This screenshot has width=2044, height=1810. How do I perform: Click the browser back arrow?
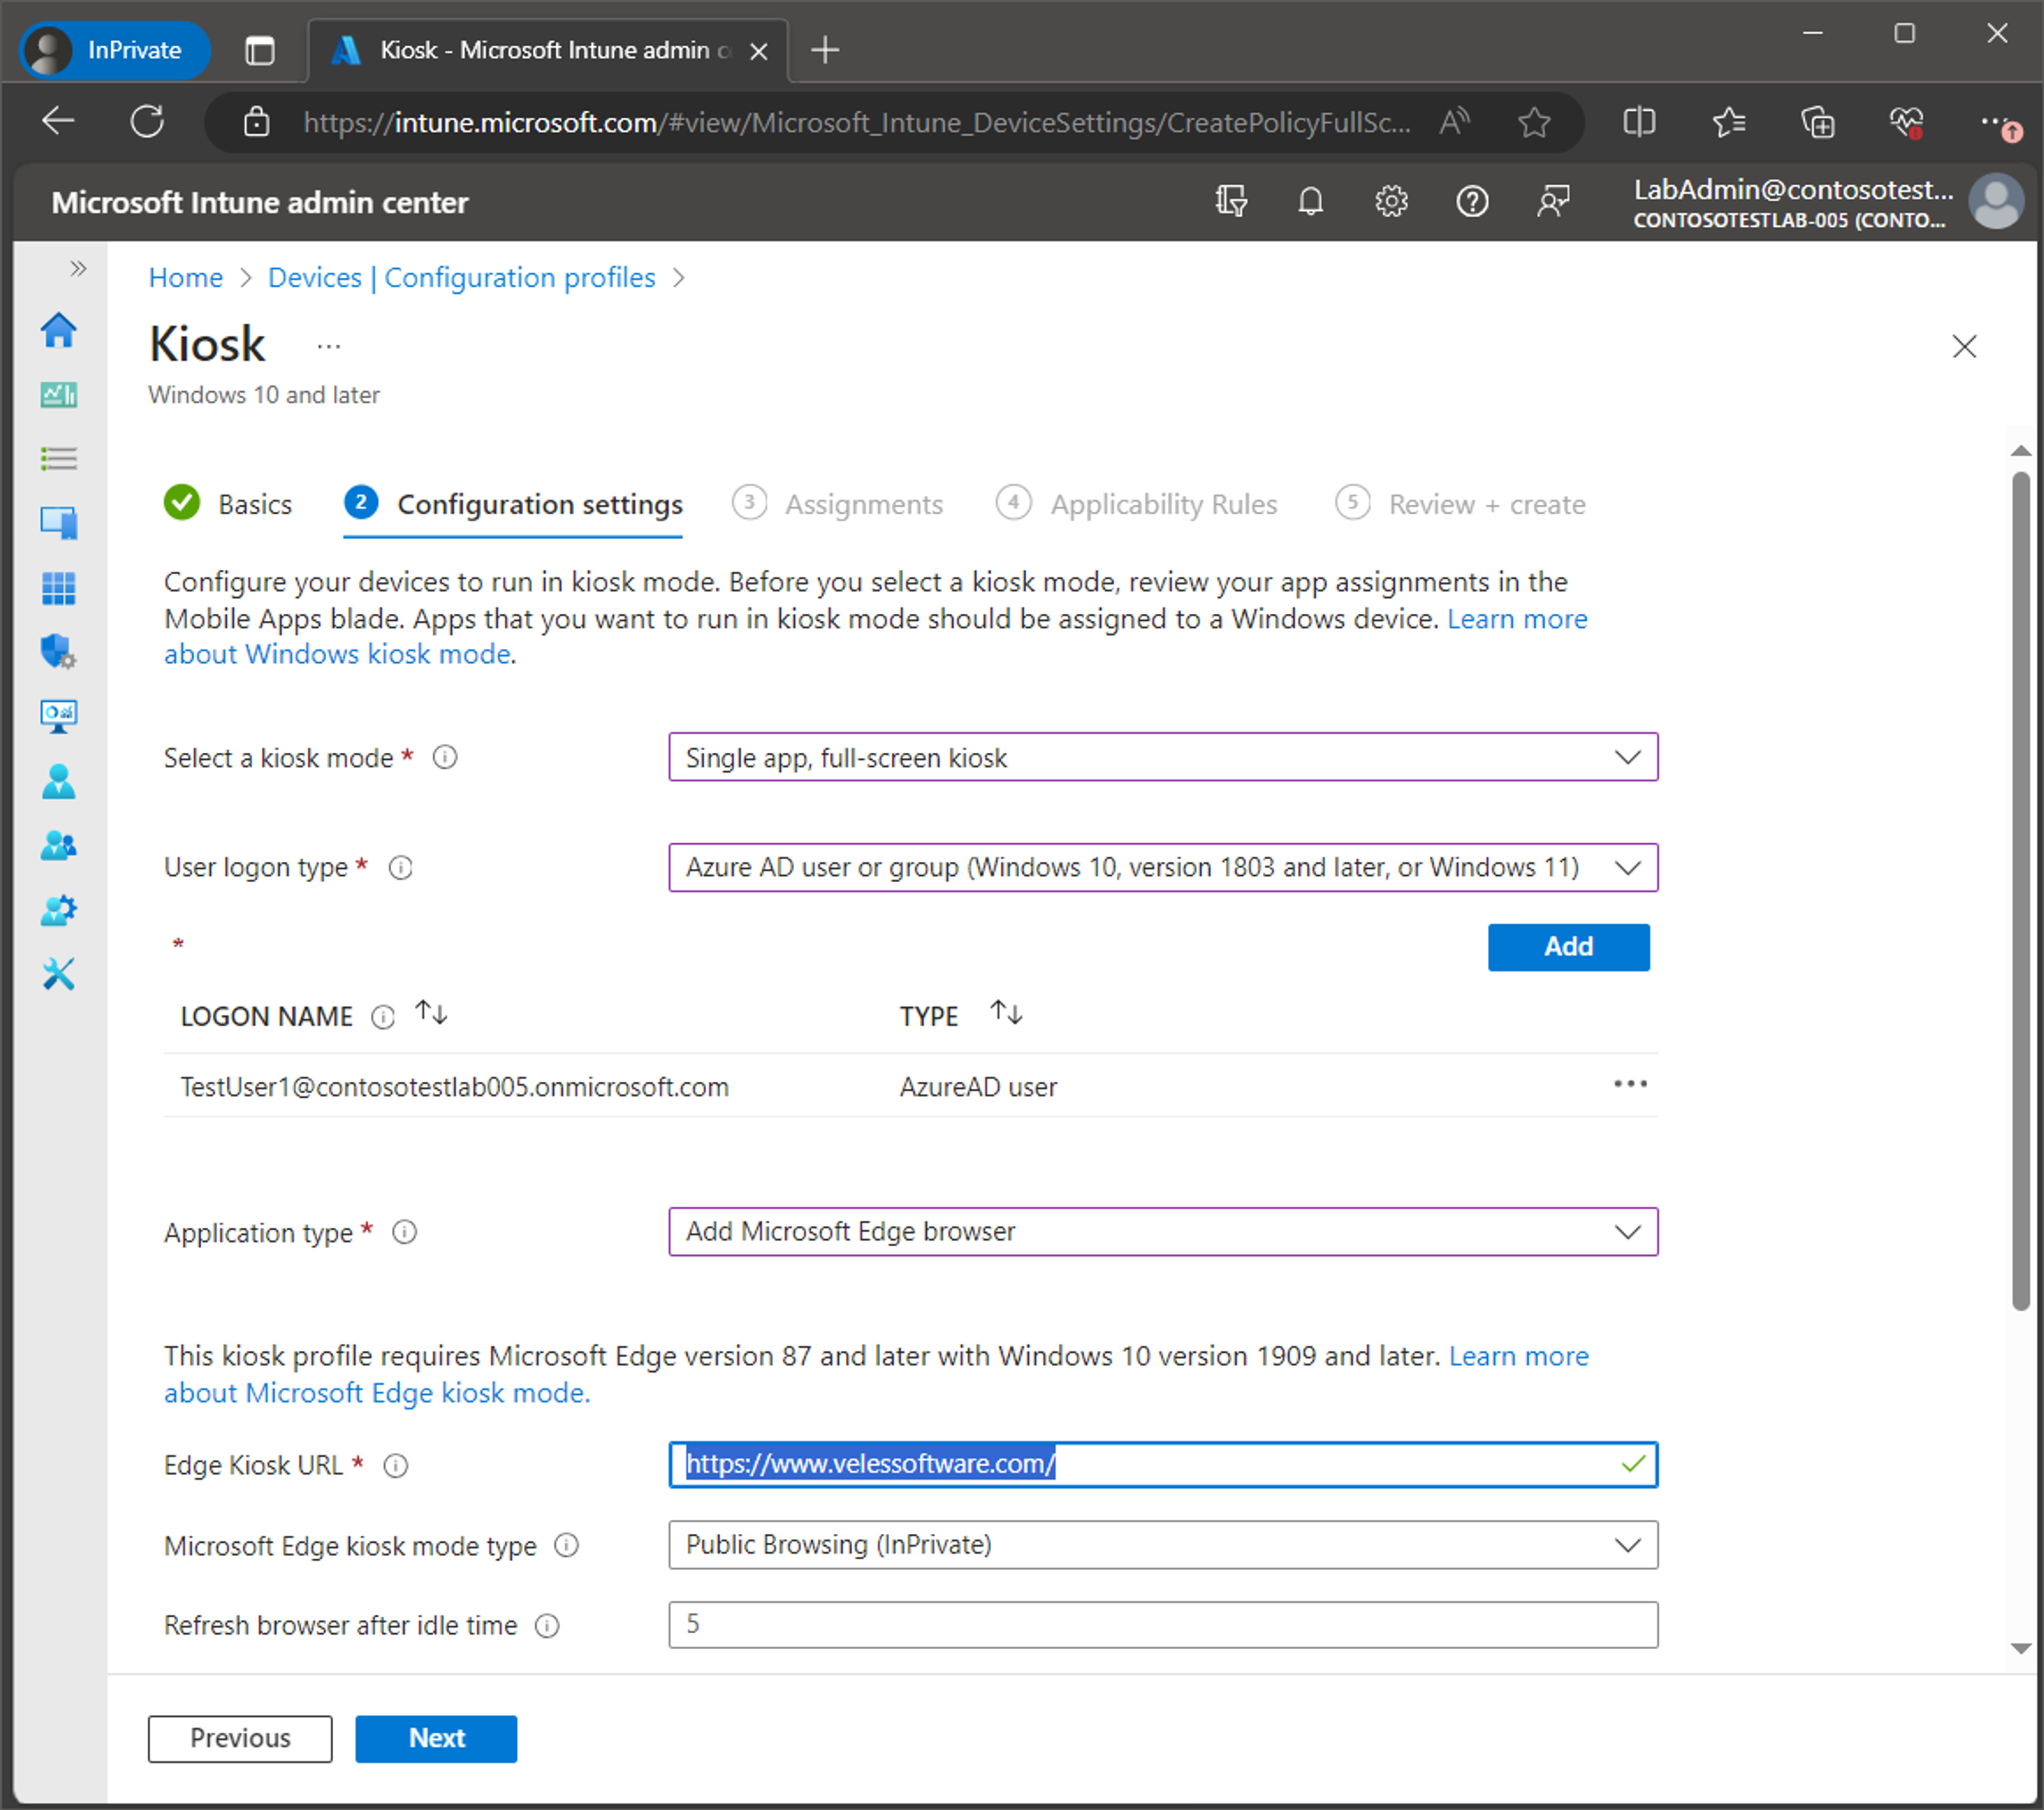(58, 122)
